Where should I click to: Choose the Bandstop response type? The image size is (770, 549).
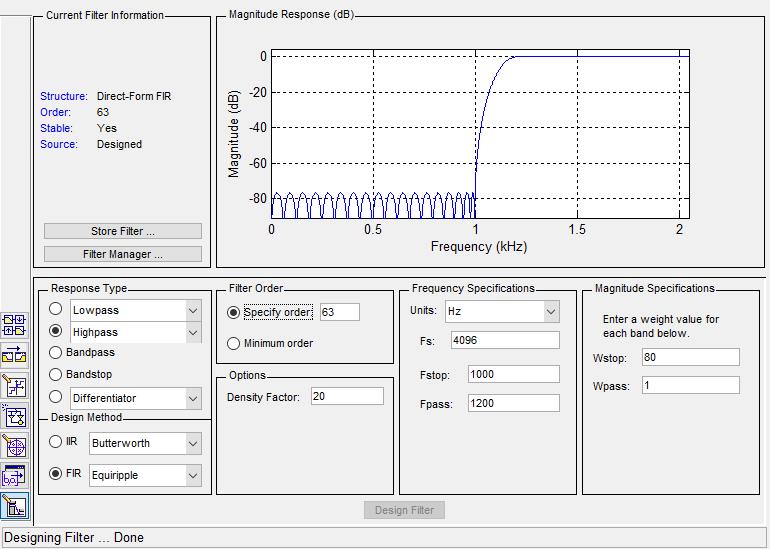56,374
